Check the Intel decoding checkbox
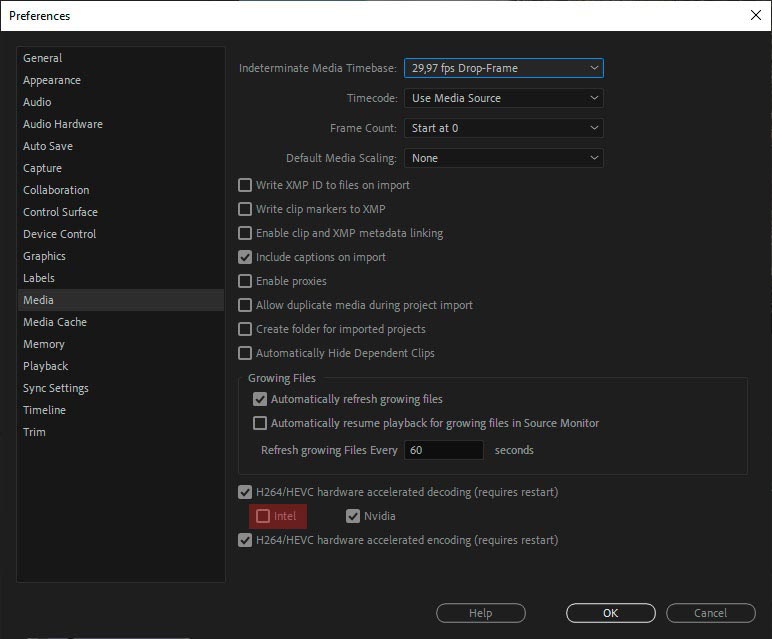 (263, 516)
